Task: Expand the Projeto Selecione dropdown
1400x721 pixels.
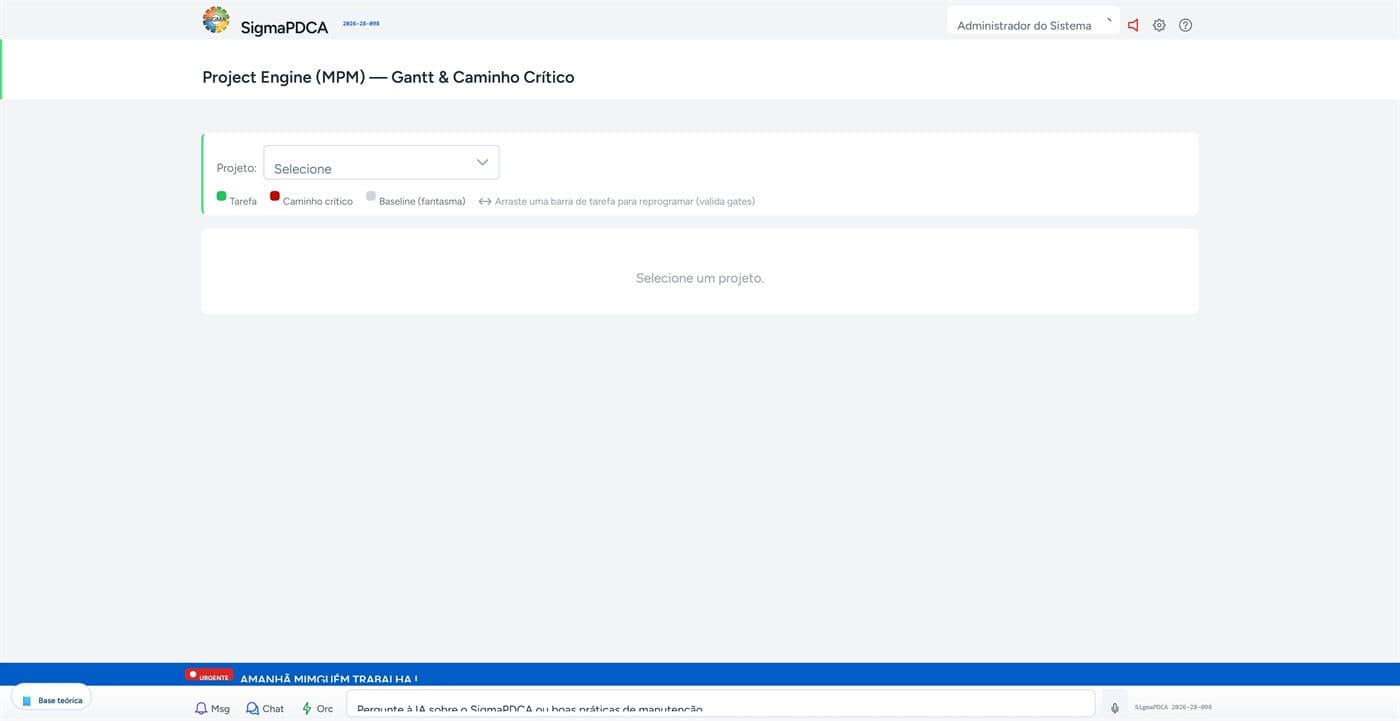Action: point(381,163)
